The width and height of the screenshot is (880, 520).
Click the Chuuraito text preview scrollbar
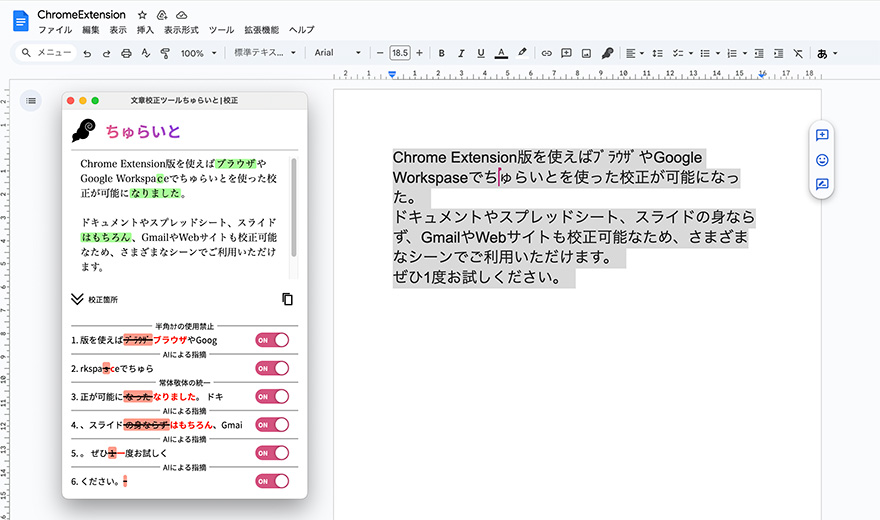pos(294,208)
